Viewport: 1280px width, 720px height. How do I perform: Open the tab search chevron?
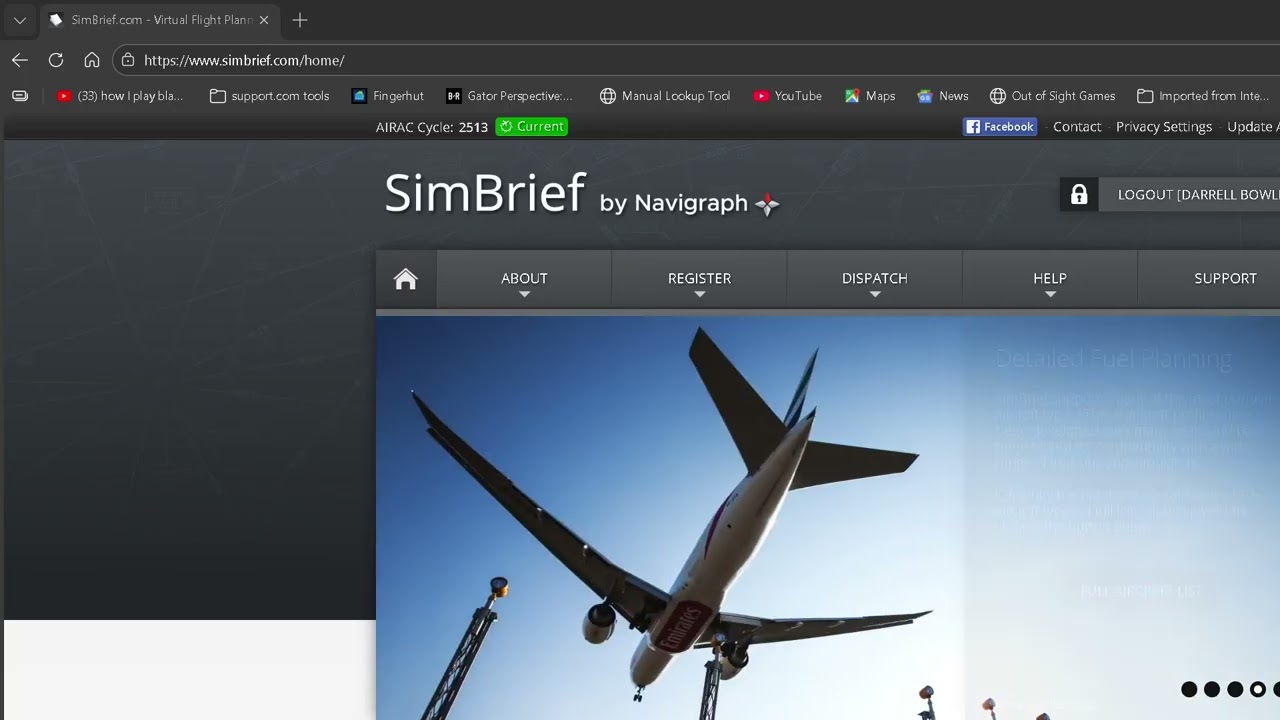(19, 20)
